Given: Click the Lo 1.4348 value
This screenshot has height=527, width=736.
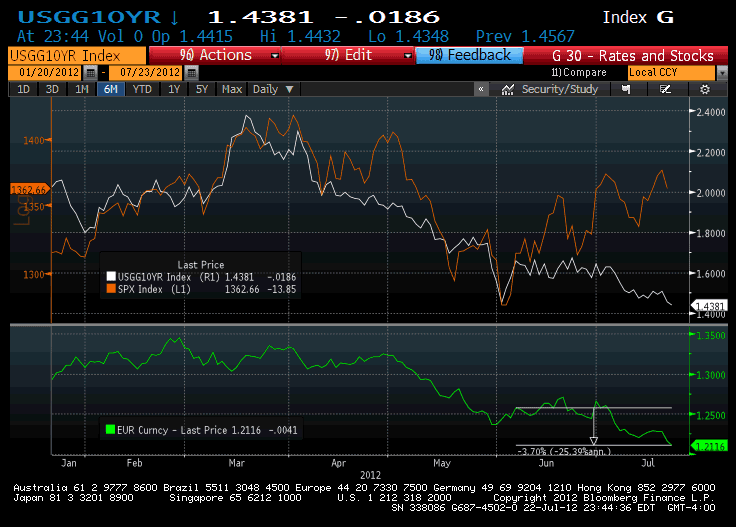Looking at the screenshot, I should click(x=408, y=36).
